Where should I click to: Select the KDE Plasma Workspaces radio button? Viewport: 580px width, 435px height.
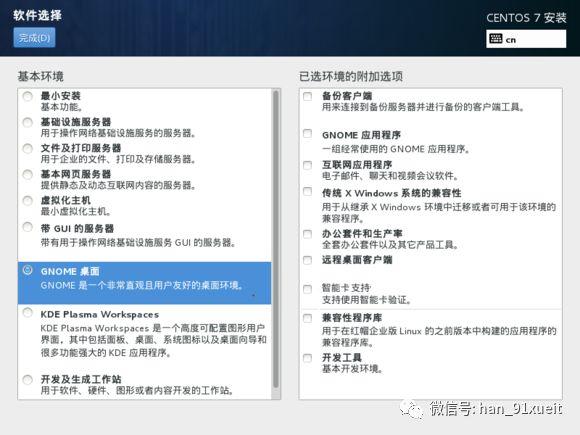pos(27,313)
